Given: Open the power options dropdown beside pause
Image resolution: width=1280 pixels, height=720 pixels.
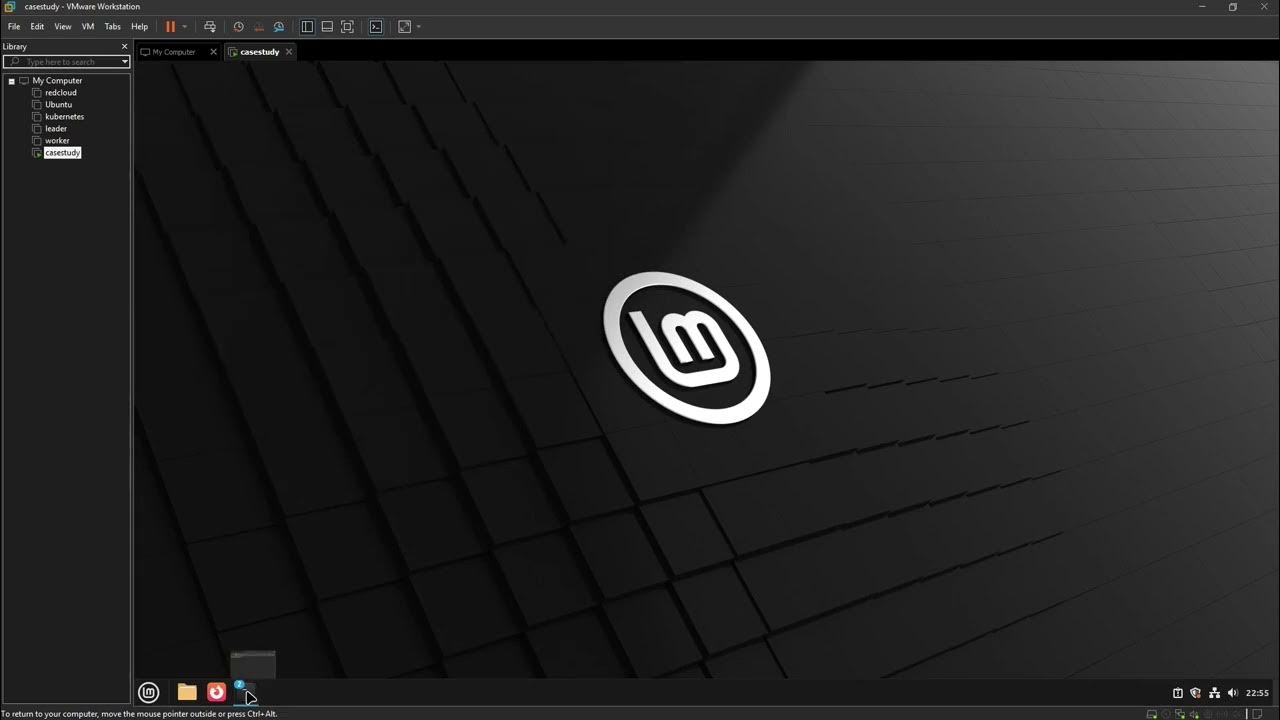Looking at the screenshot, I should (185, 27).
